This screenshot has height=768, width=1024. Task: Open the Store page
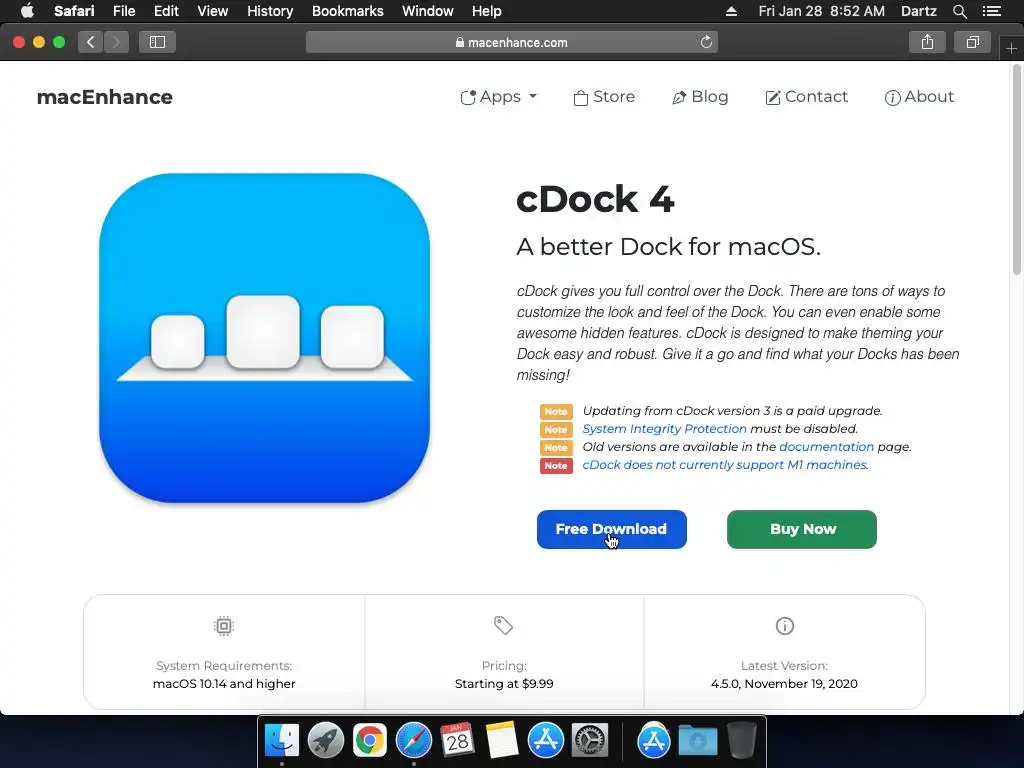coord(604,97)
